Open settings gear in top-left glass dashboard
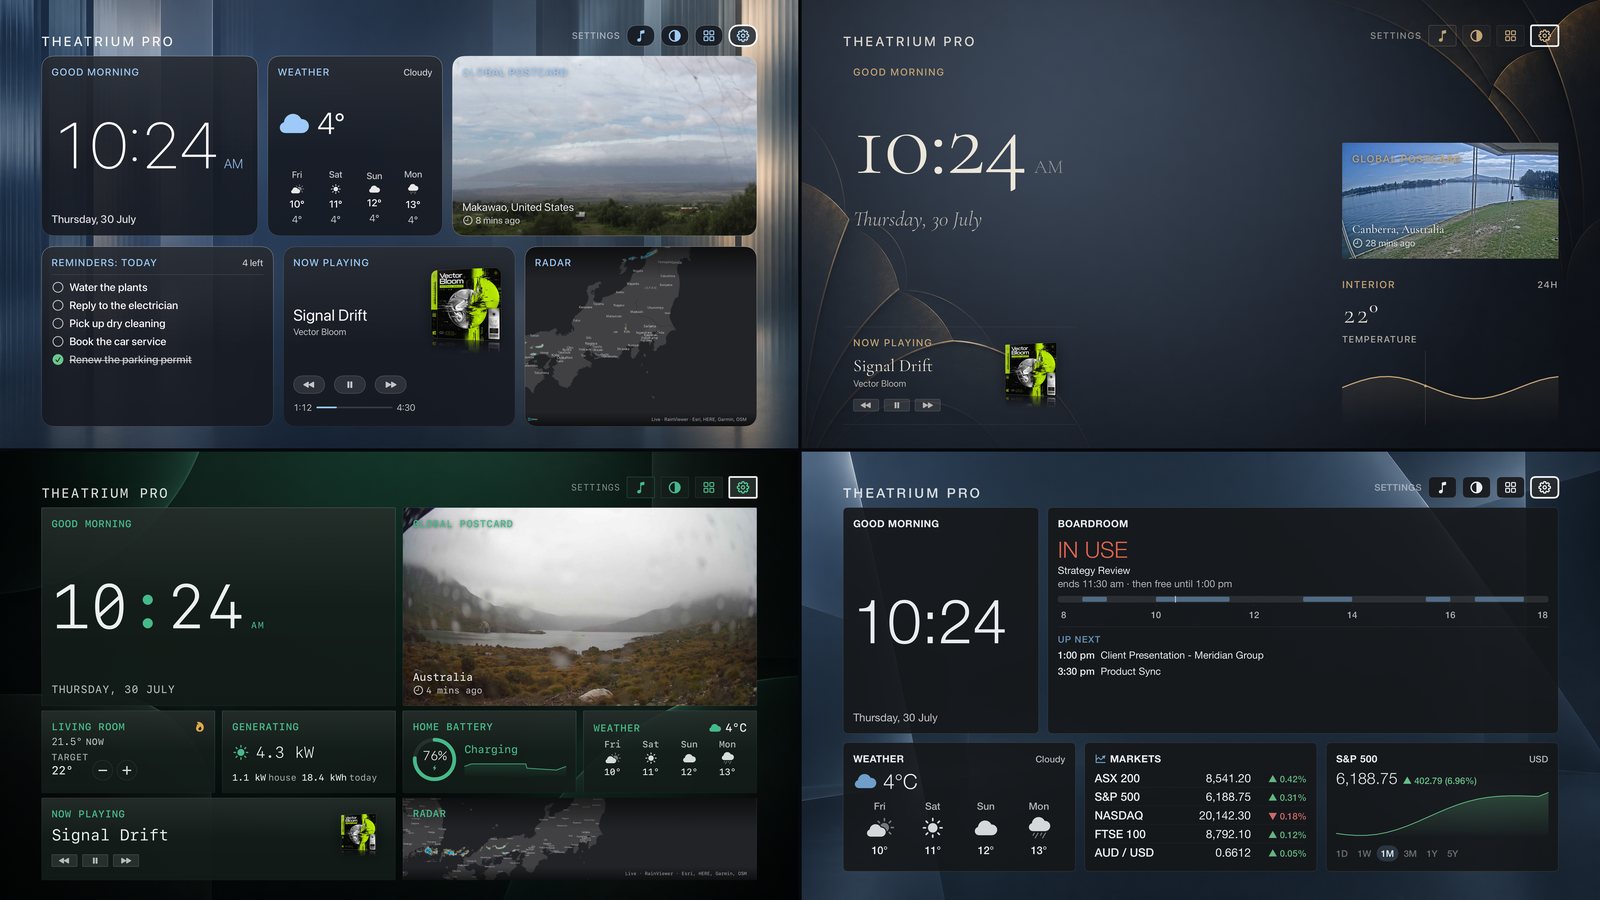1600x900 pixels. [743, 36]
